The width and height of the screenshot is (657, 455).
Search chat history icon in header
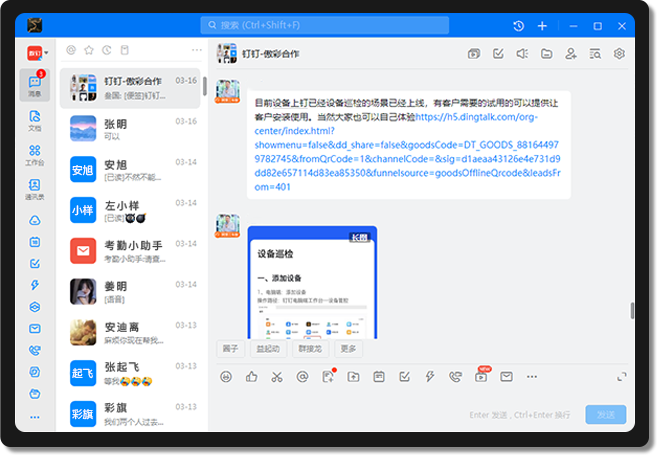click(x=595, y=54)
